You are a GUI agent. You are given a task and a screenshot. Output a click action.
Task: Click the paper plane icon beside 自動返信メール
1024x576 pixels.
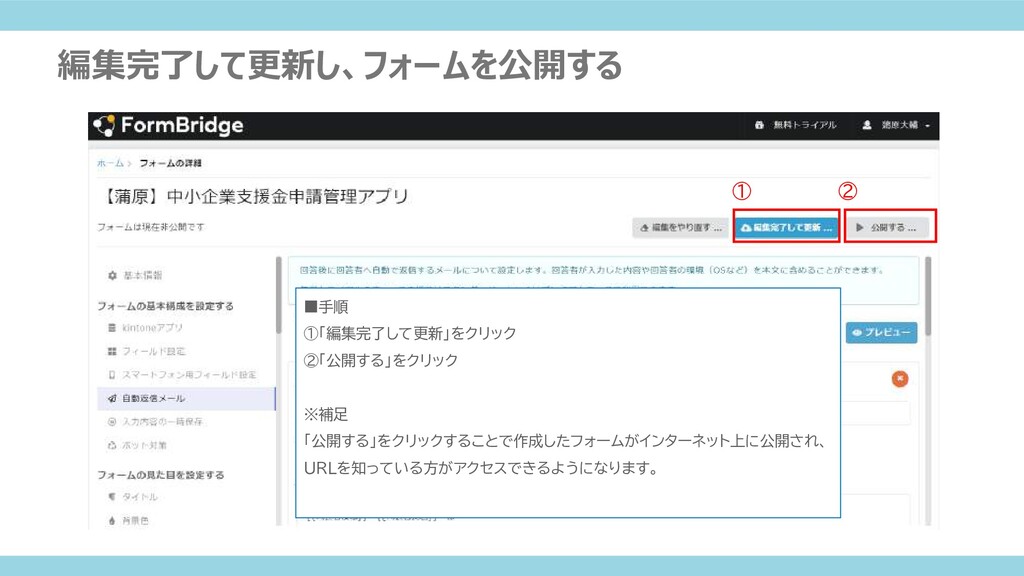[x=112, y=398]
